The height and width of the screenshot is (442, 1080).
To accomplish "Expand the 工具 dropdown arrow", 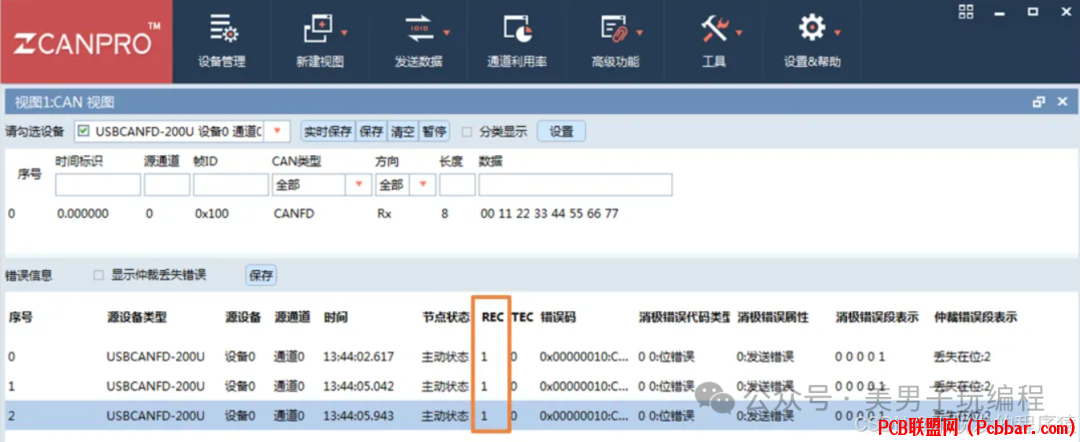I will (739, 32).
